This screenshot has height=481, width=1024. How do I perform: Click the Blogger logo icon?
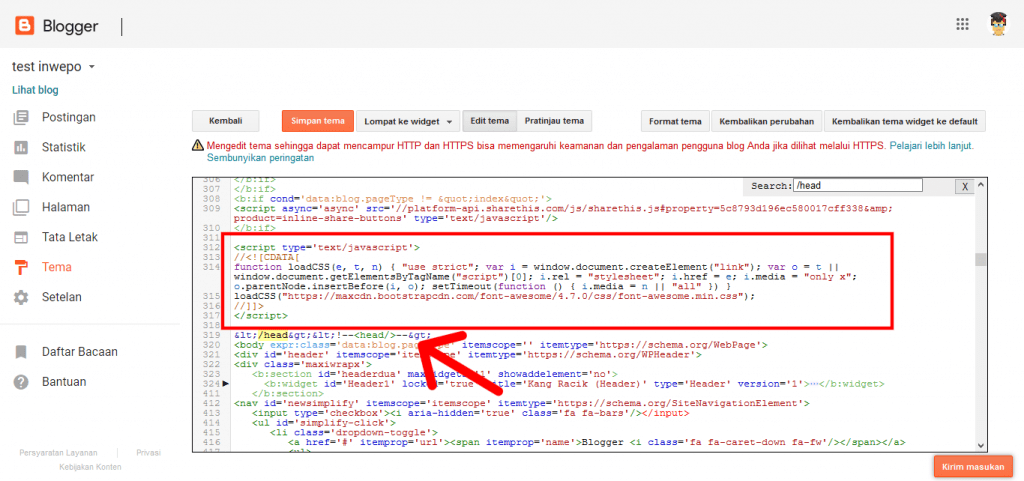tap(25, 26)
